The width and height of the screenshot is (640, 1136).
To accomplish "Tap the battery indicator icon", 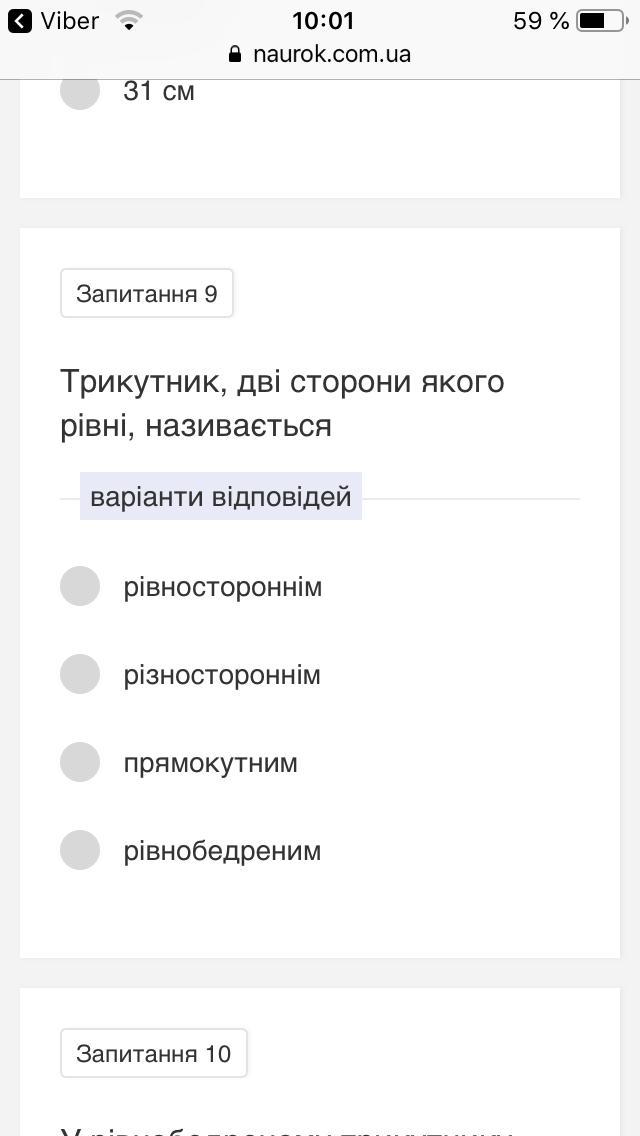I will coord(600,20).
